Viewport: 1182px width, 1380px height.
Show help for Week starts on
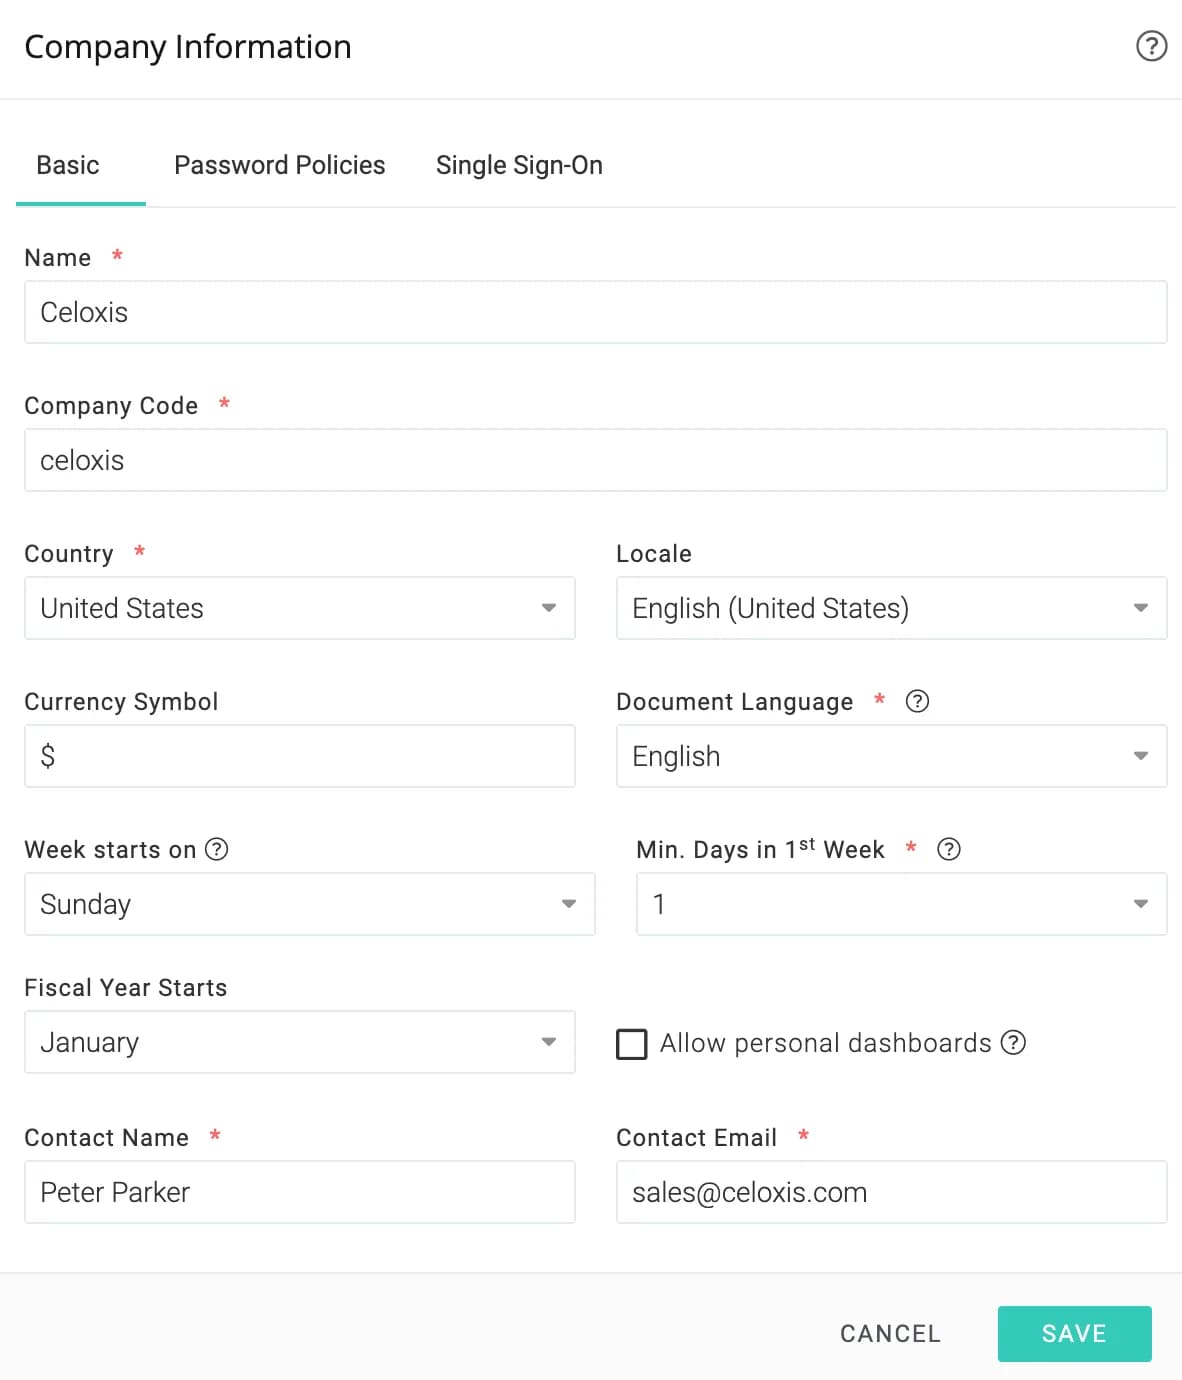point(217,849)
